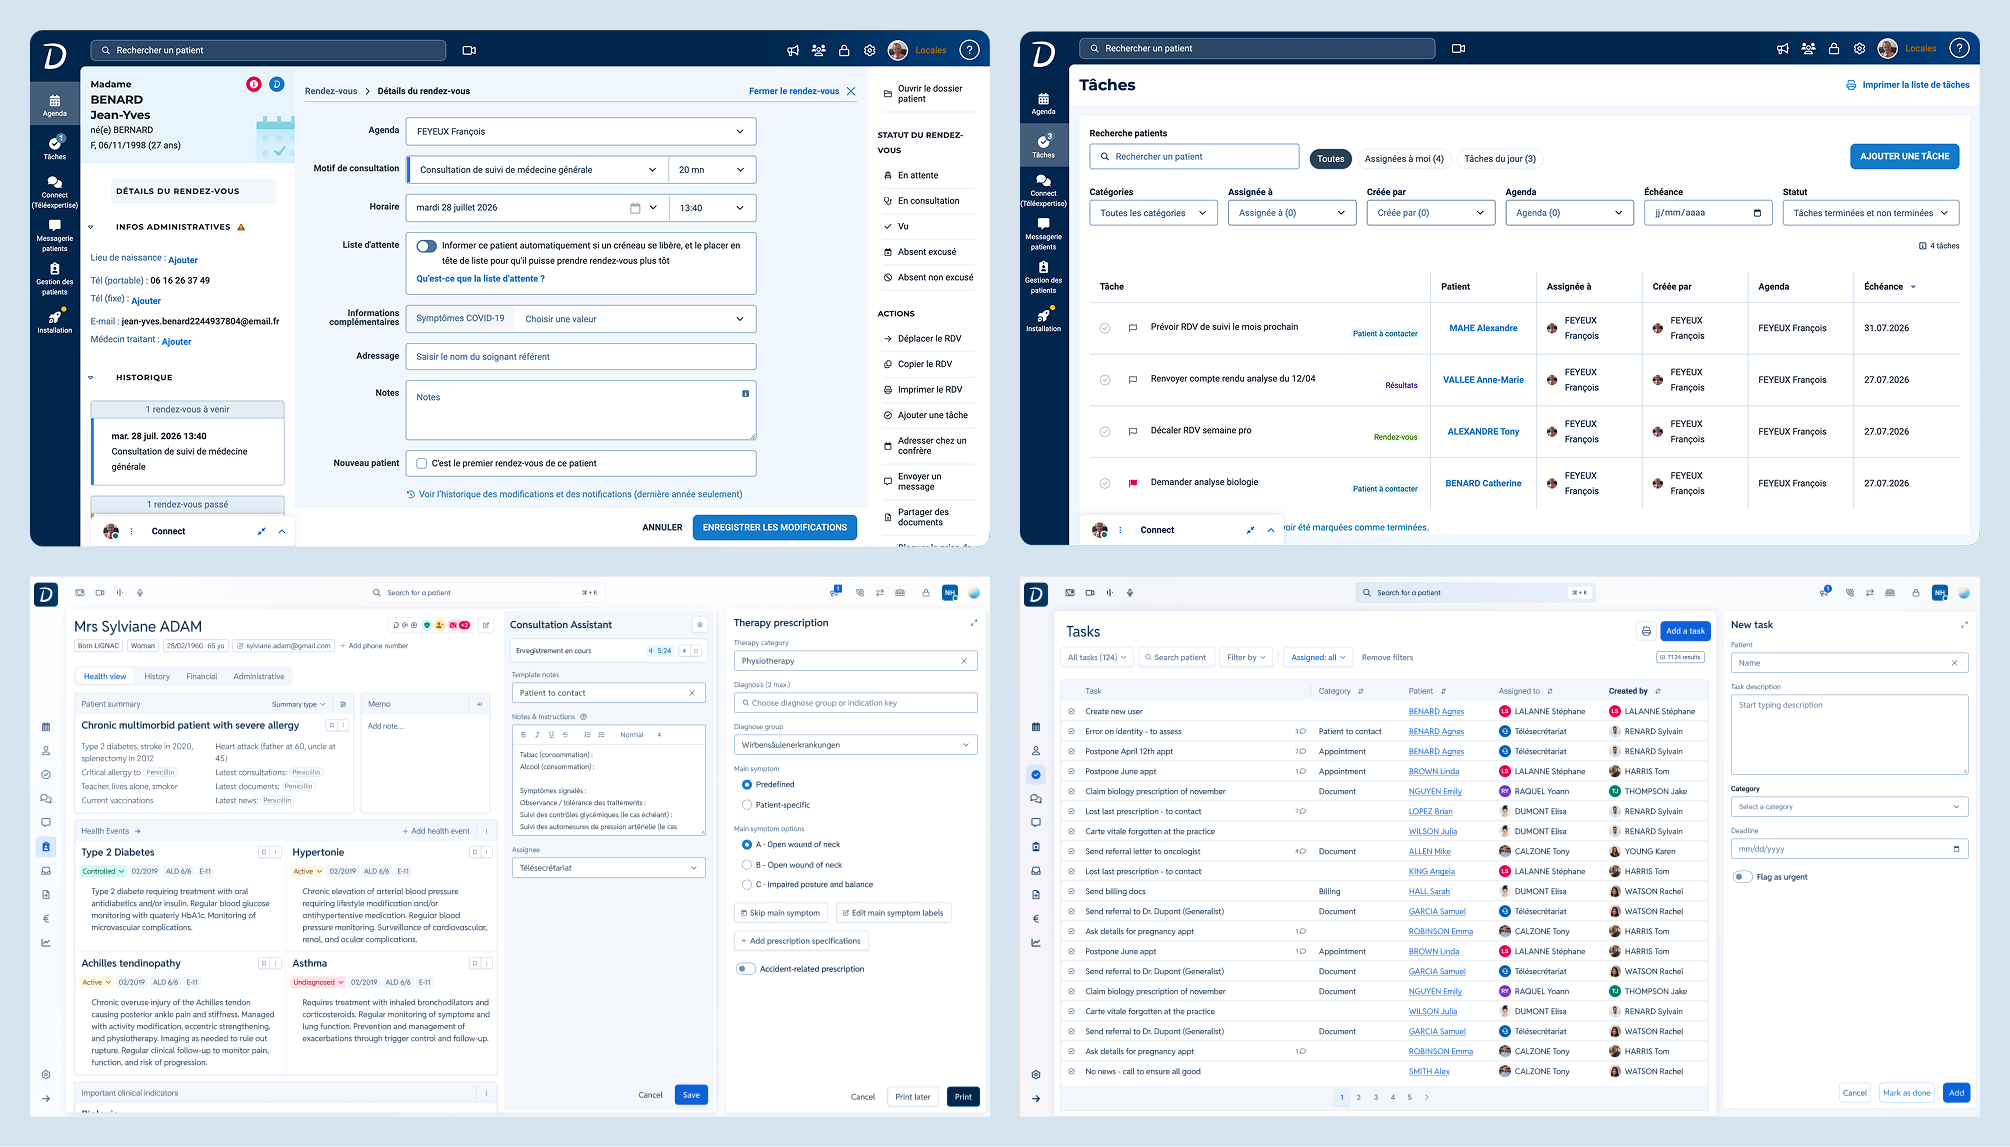
Task: Click the jj/mm/aaaa Échéance date field
Action: tap(1708, 213)
